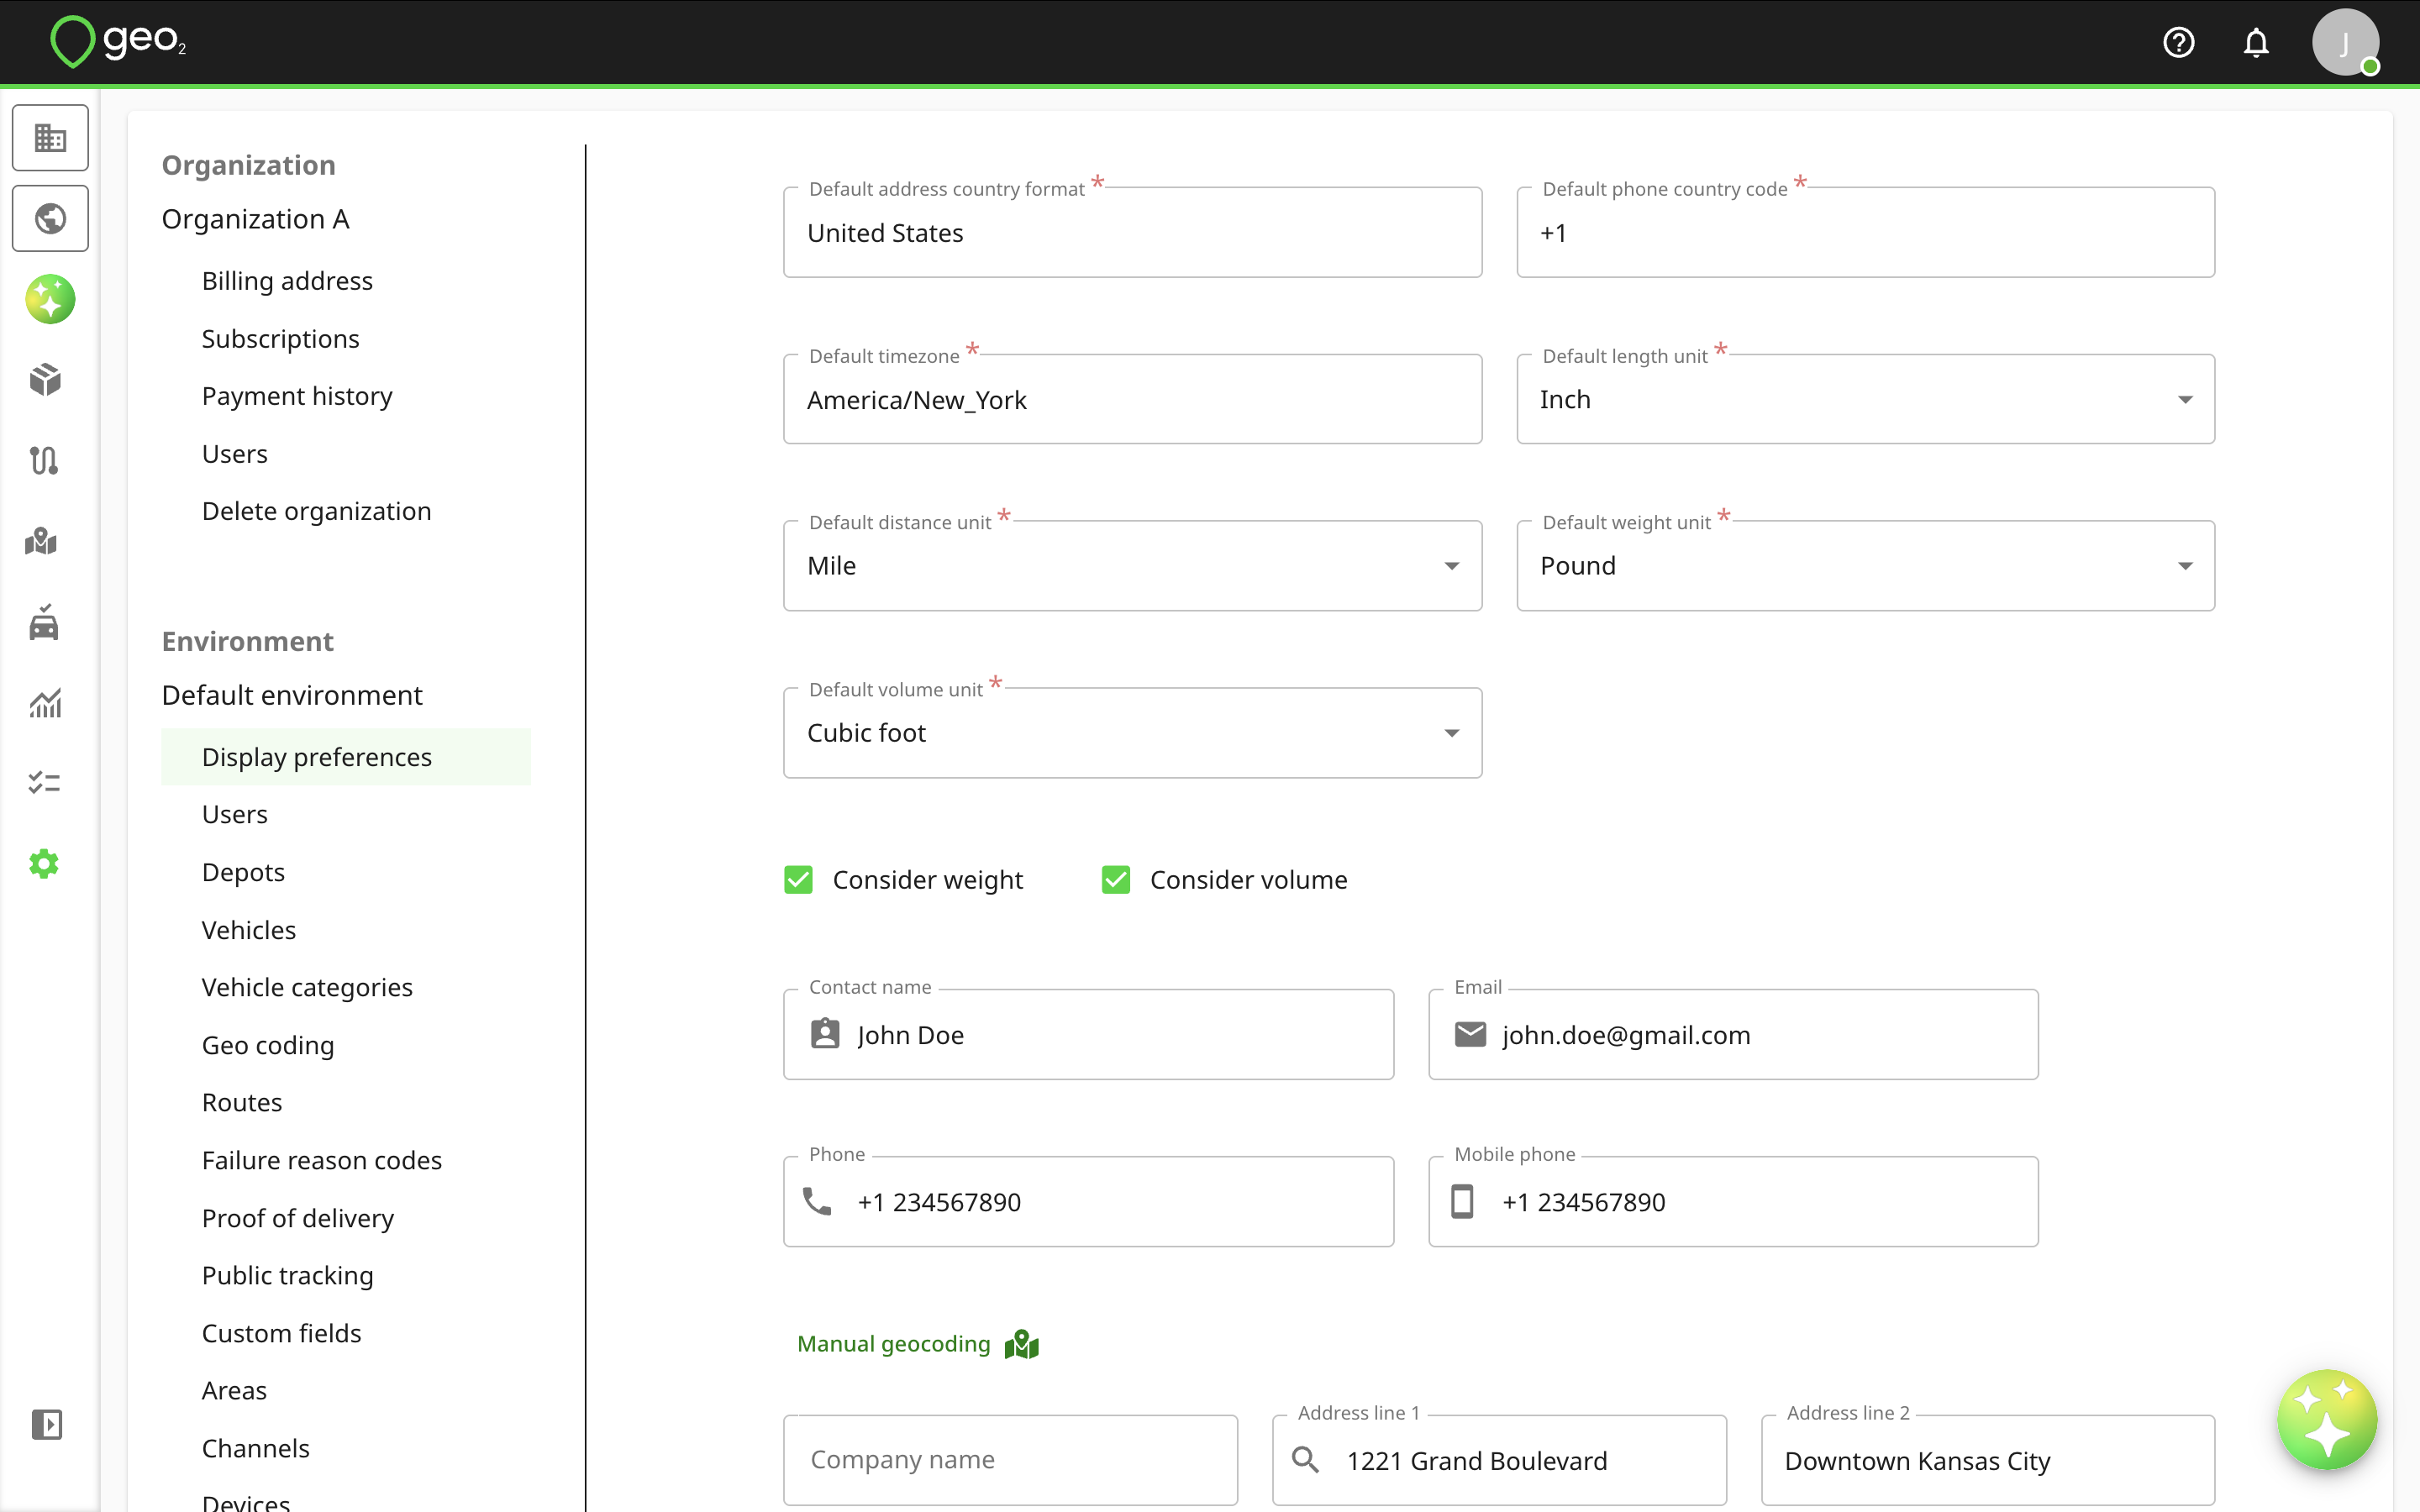Open the help question mark icon
The height and width of the screenshot is (1512, 2420).
pos(2178,42)
